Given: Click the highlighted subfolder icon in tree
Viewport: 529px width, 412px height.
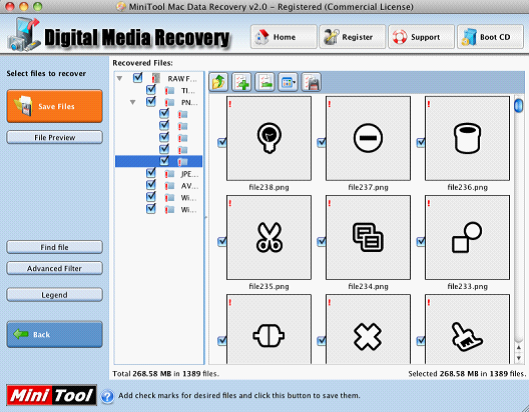Looking at the screenshot, I should 183,162.
